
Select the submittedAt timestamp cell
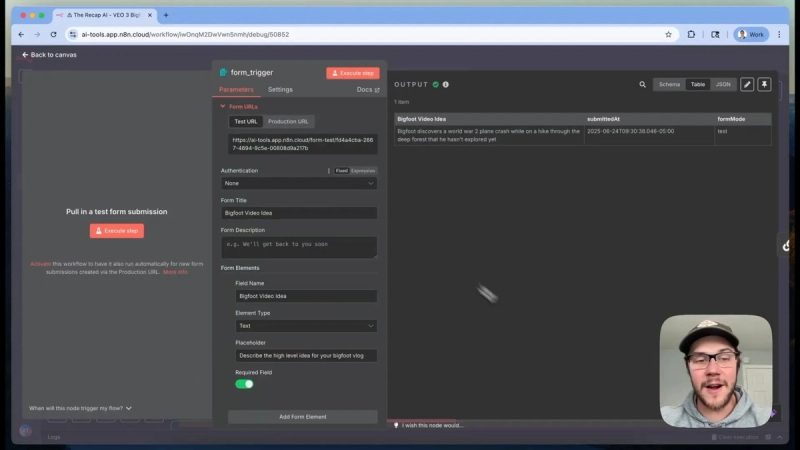click(x=649, y=135)
